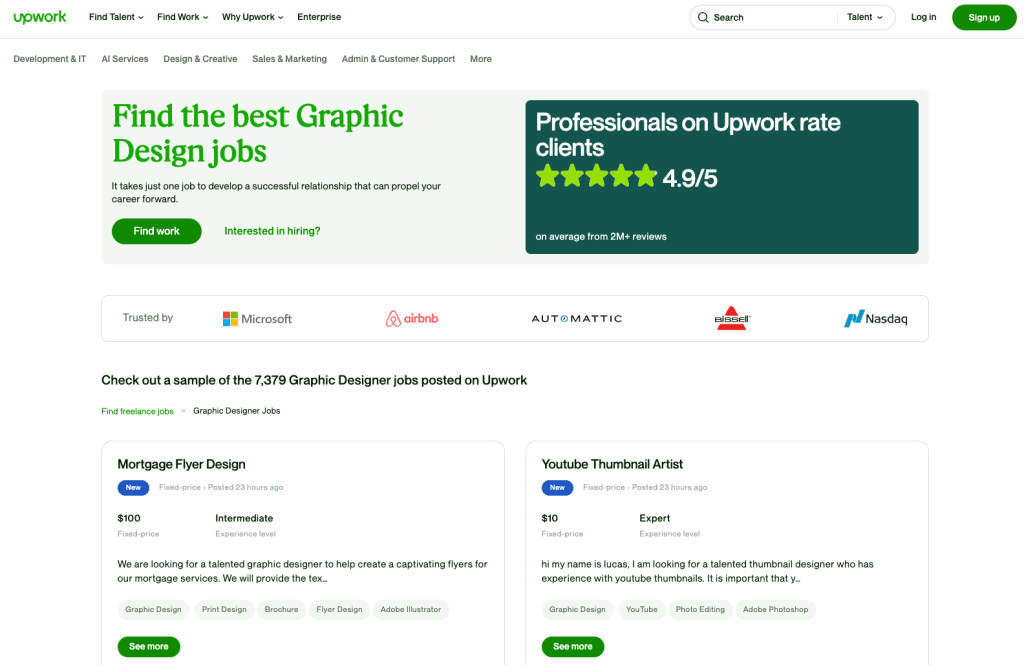Select Graphic Design tag on Mortgage Flyer card

(153, 609)
